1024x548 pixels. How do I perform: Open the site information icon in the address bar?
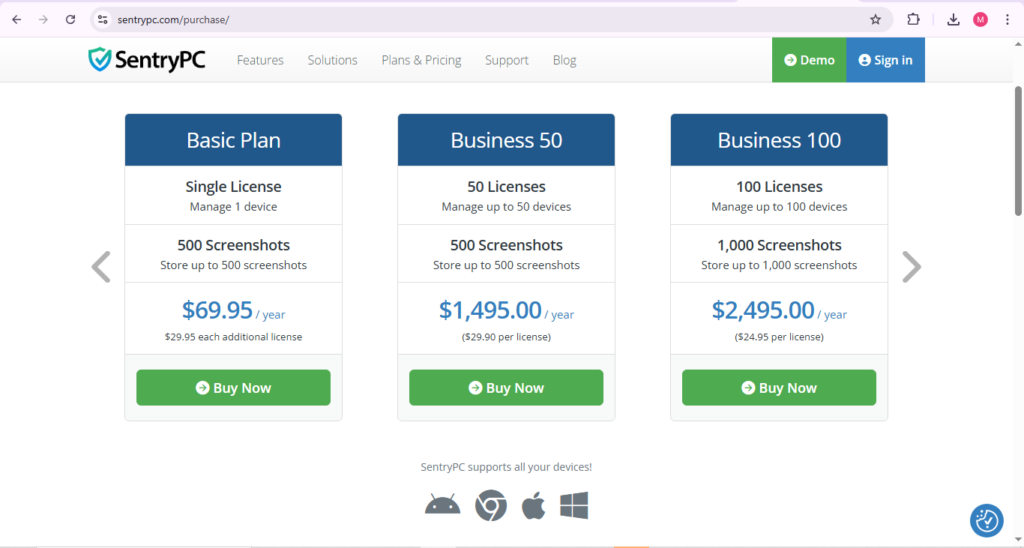coord(103,20)
